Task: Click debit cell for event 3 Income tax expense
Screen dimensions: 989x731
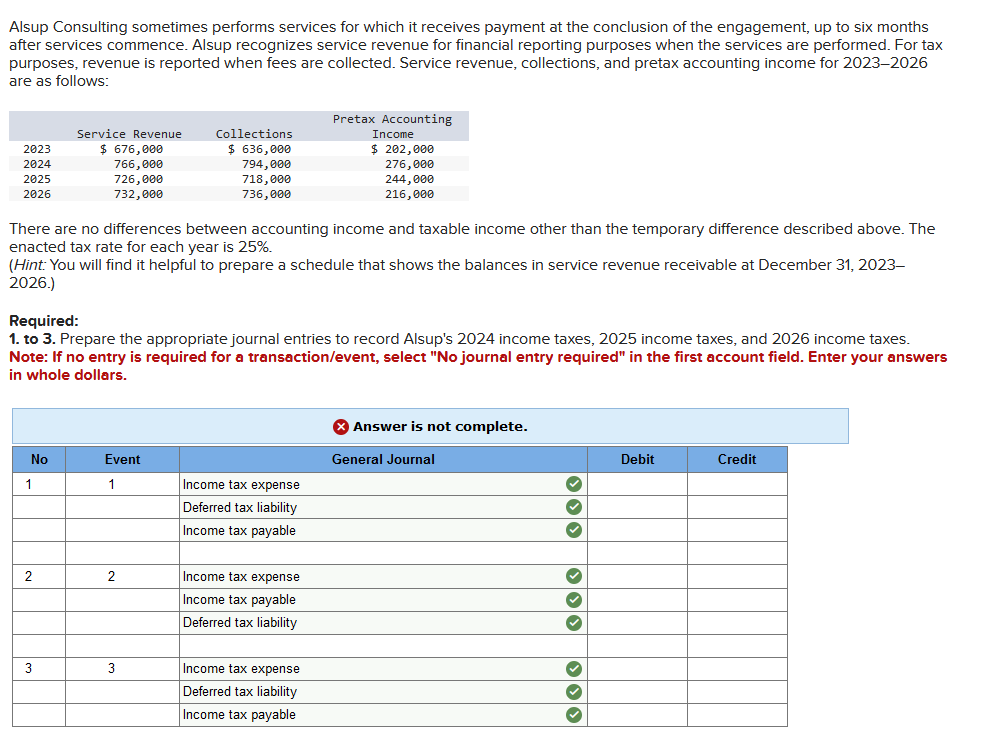Action: click(x=637, y=669)
